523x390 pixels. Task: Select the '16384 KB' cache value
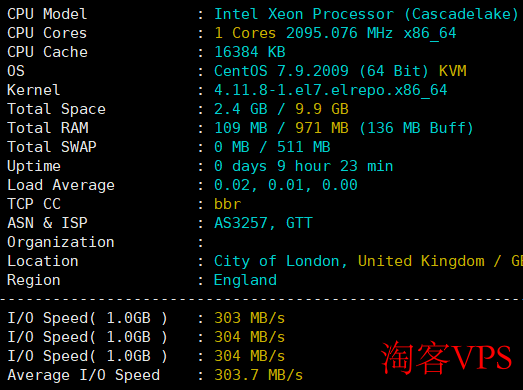click(x=250, y=52)
